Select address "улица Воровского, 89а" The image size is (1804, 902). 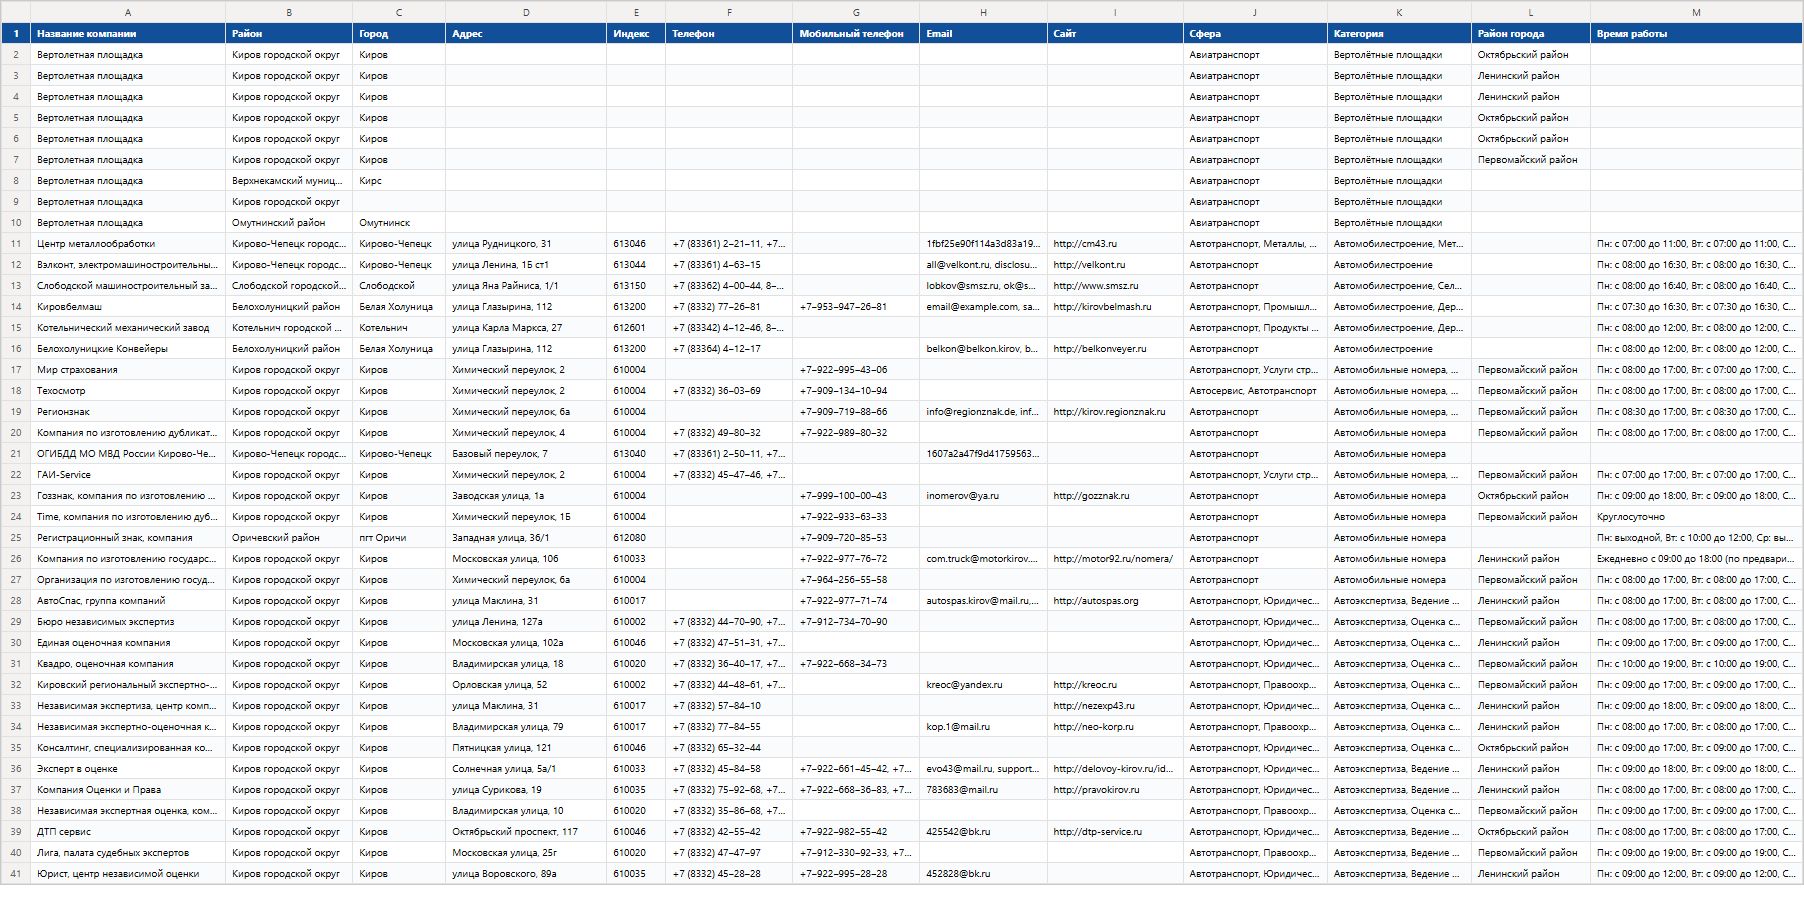click(526, 874)
